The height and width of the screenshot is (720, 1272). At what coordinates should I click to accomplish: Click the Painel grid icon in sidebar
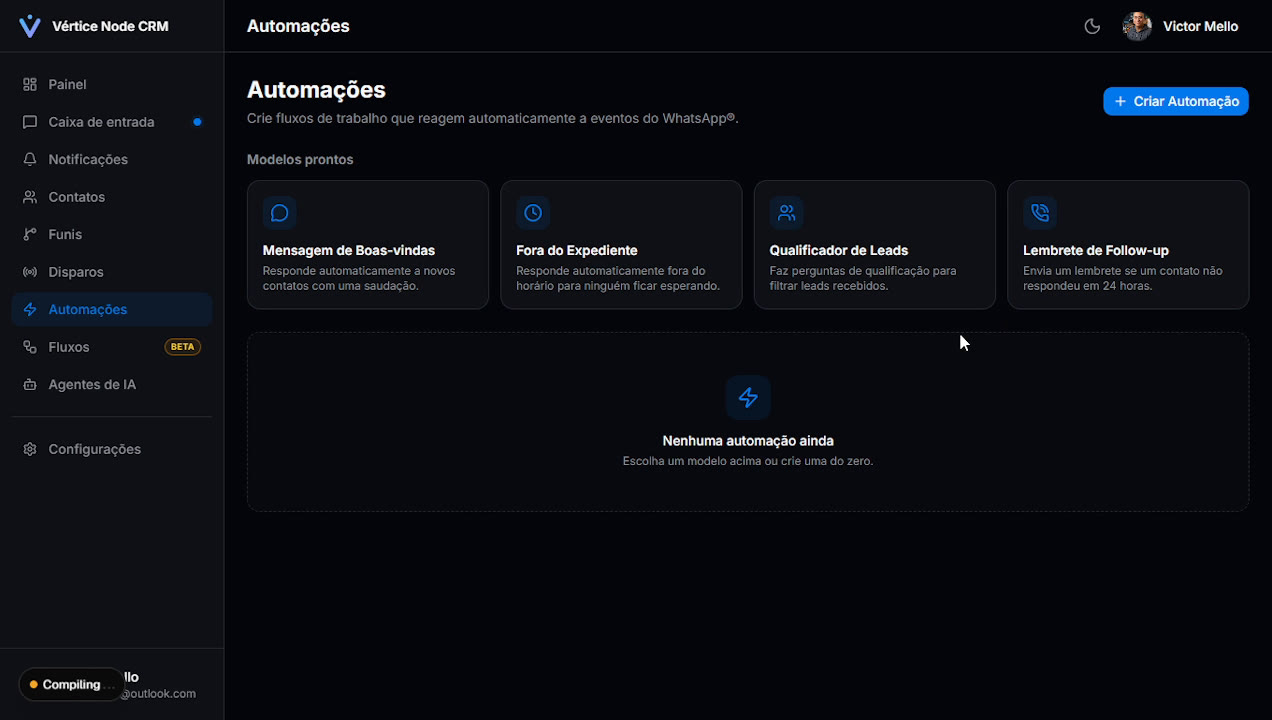click(x=30, y=85)
